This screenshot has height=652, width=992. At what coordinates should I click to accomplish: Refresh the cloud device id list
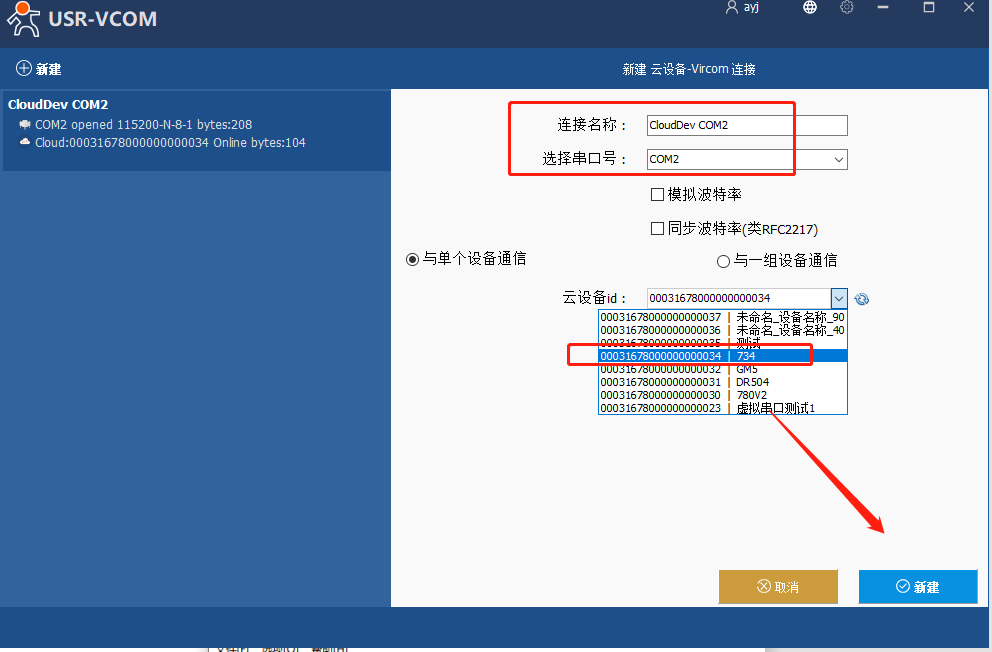click(862, 299)
